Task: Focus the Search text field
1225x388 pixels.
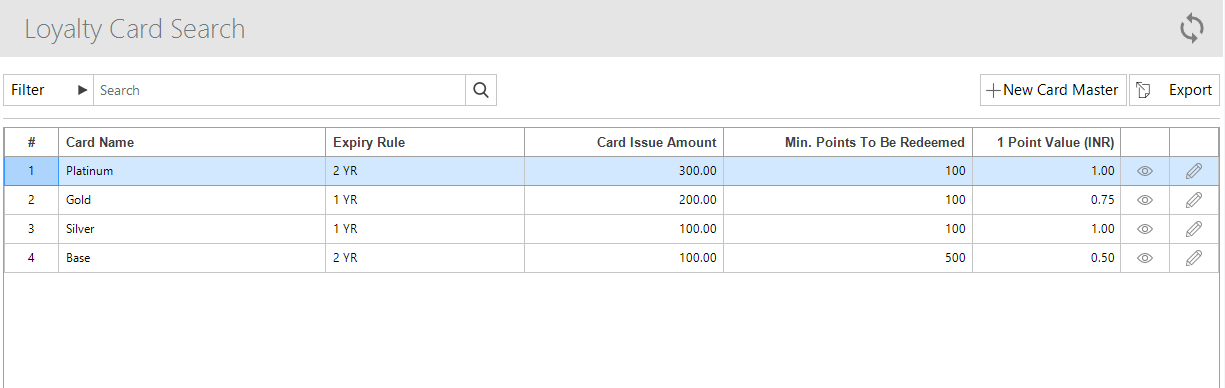Action: [280, 90]
